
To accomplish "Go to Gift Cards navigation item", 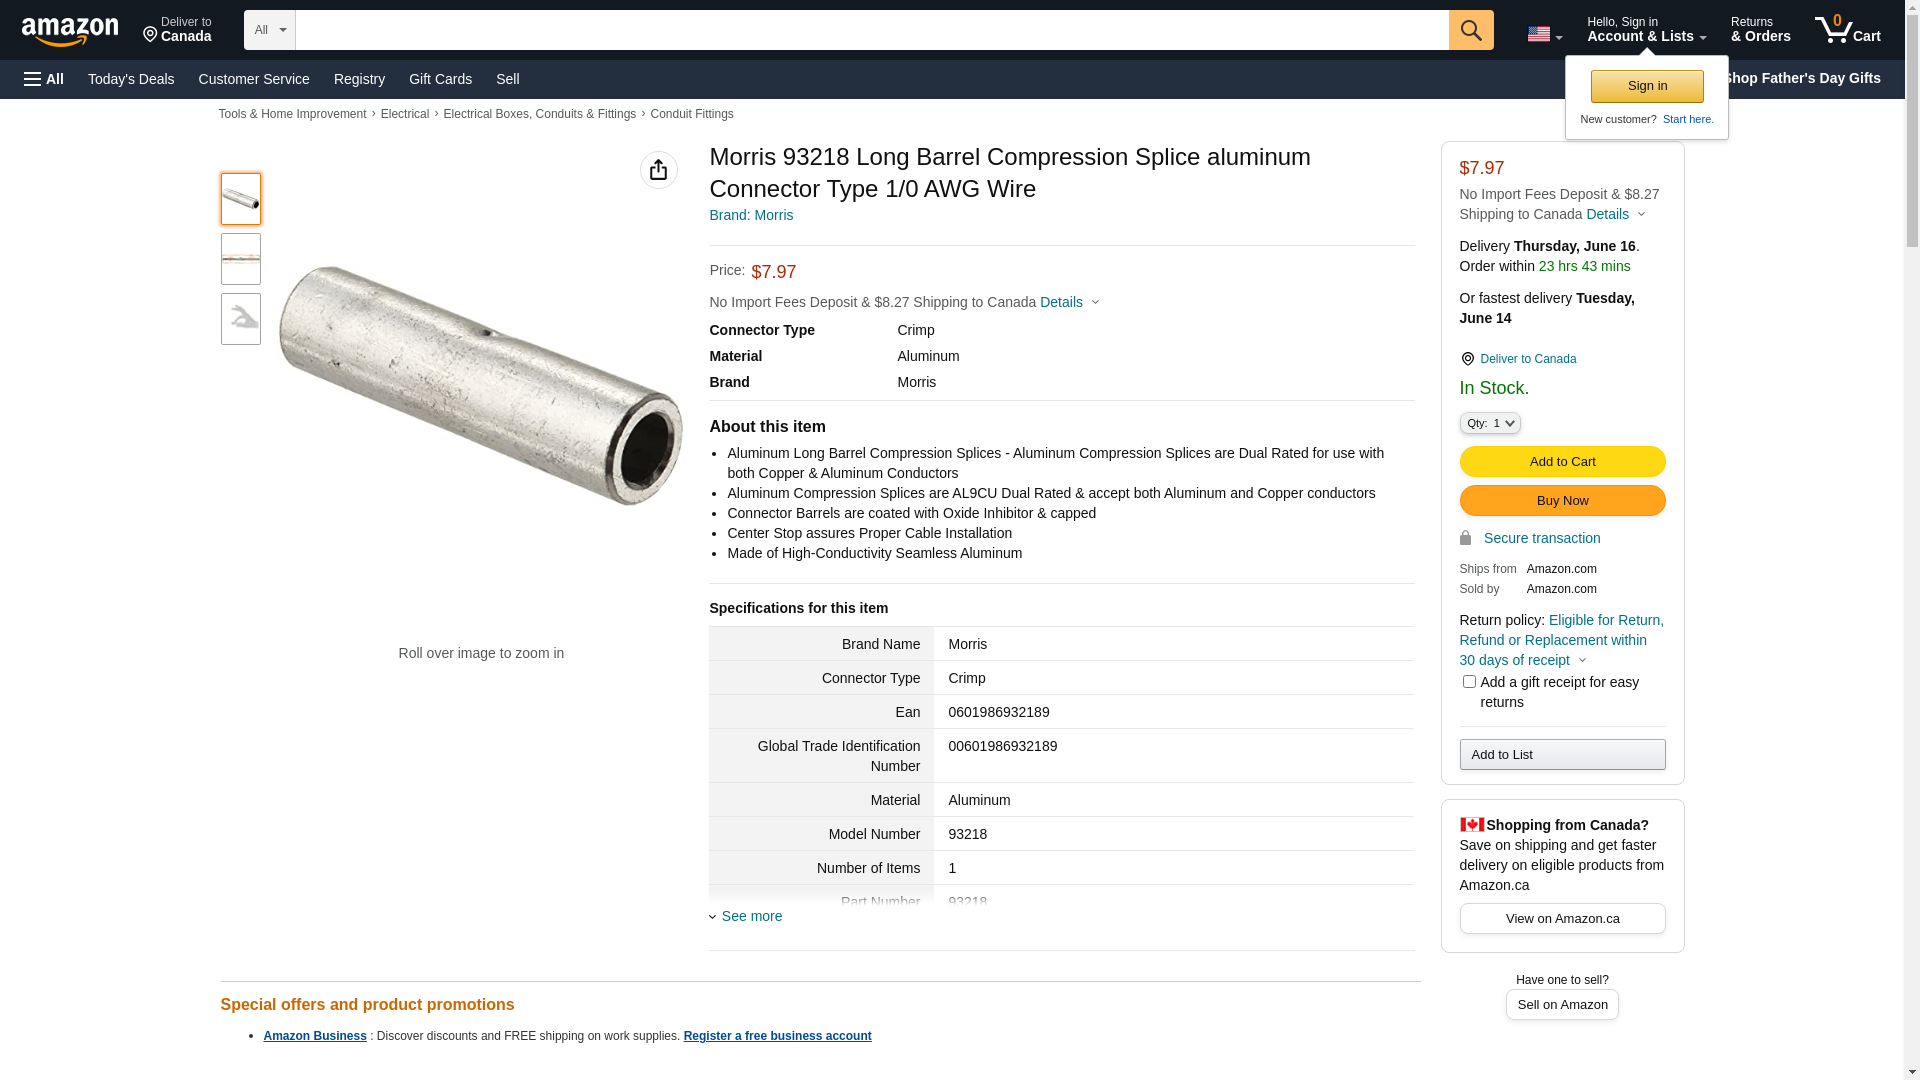I will click(x=440, y=79).
